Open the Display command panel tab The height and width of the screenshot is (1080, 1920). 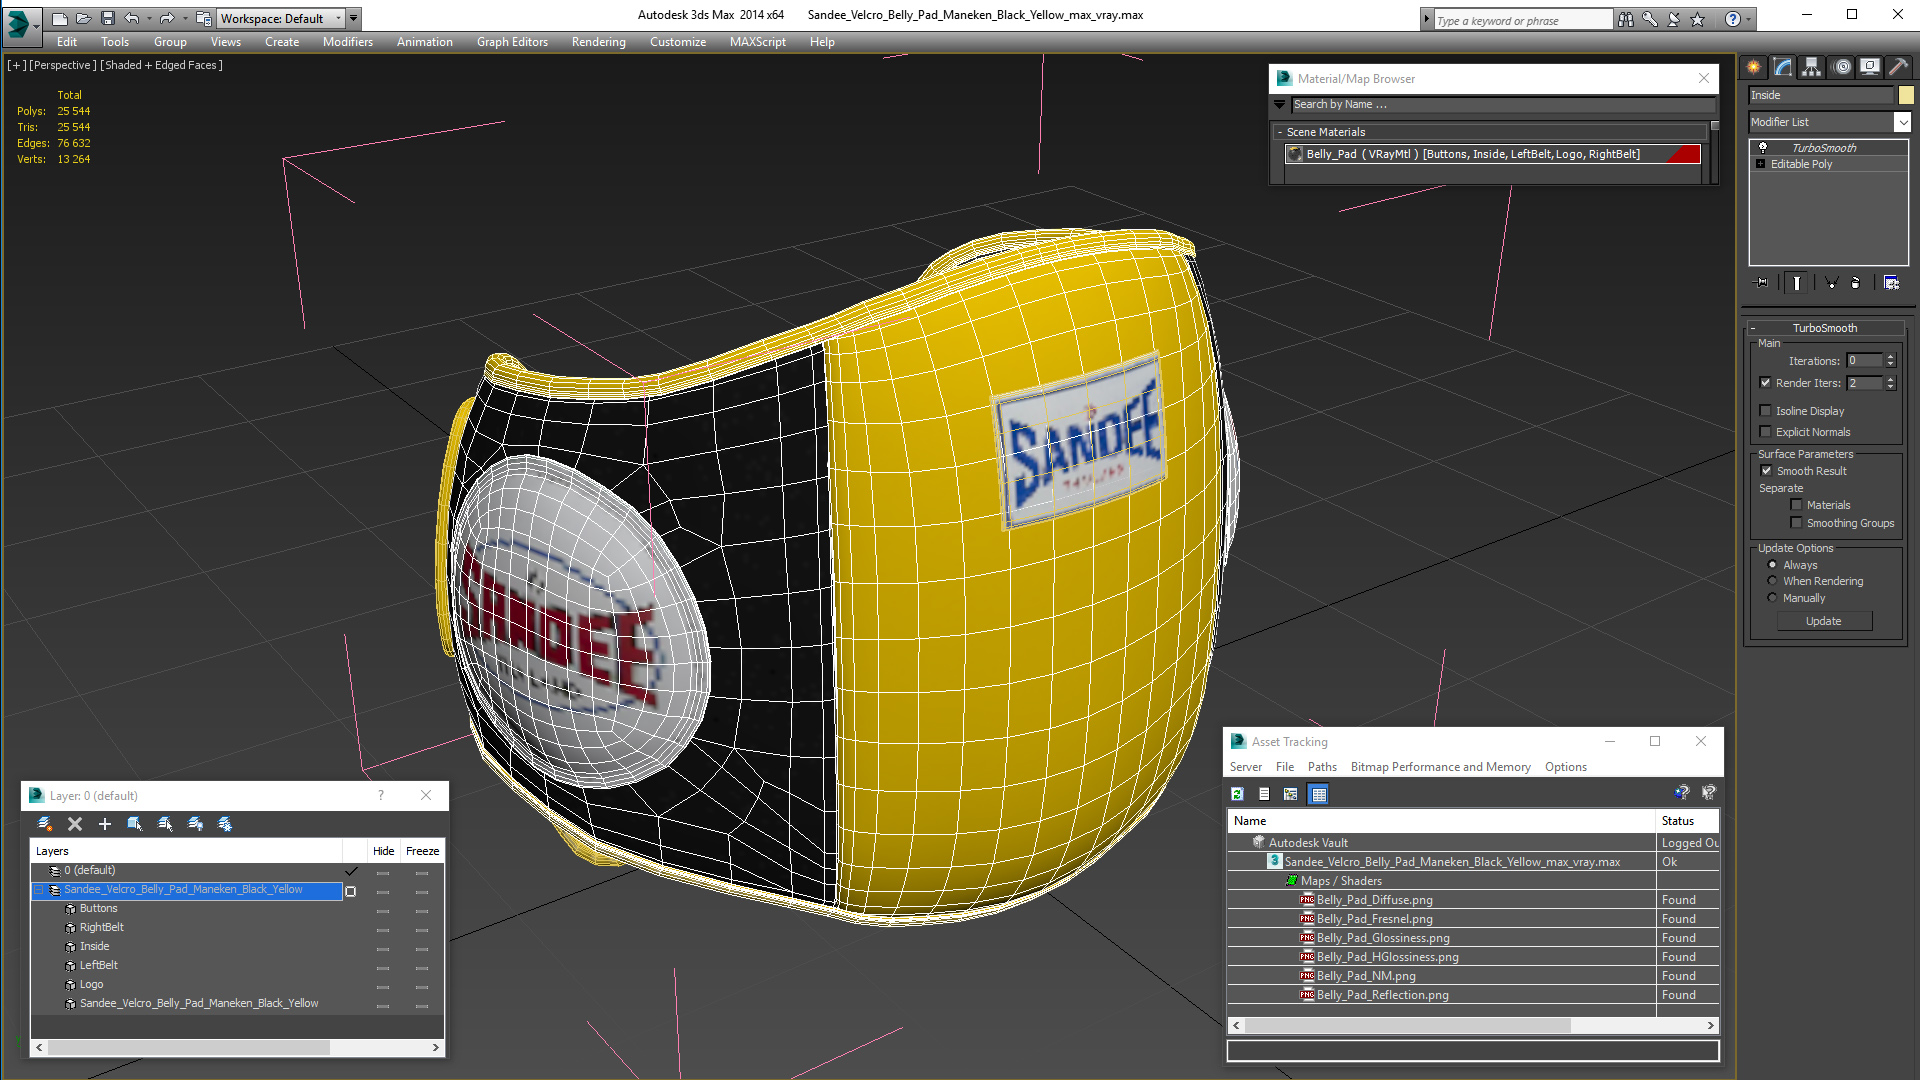point(1869,67)
